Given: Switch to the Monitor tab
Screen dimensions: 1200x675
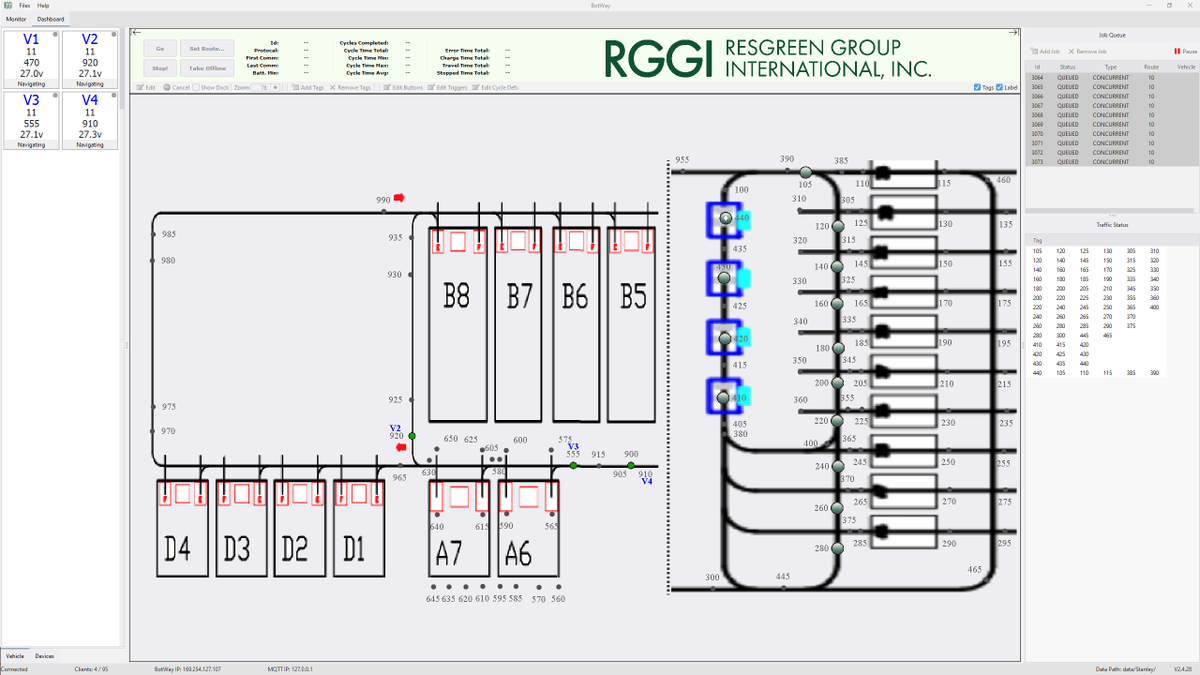Looking at the screenshot, I should [16, 19].
